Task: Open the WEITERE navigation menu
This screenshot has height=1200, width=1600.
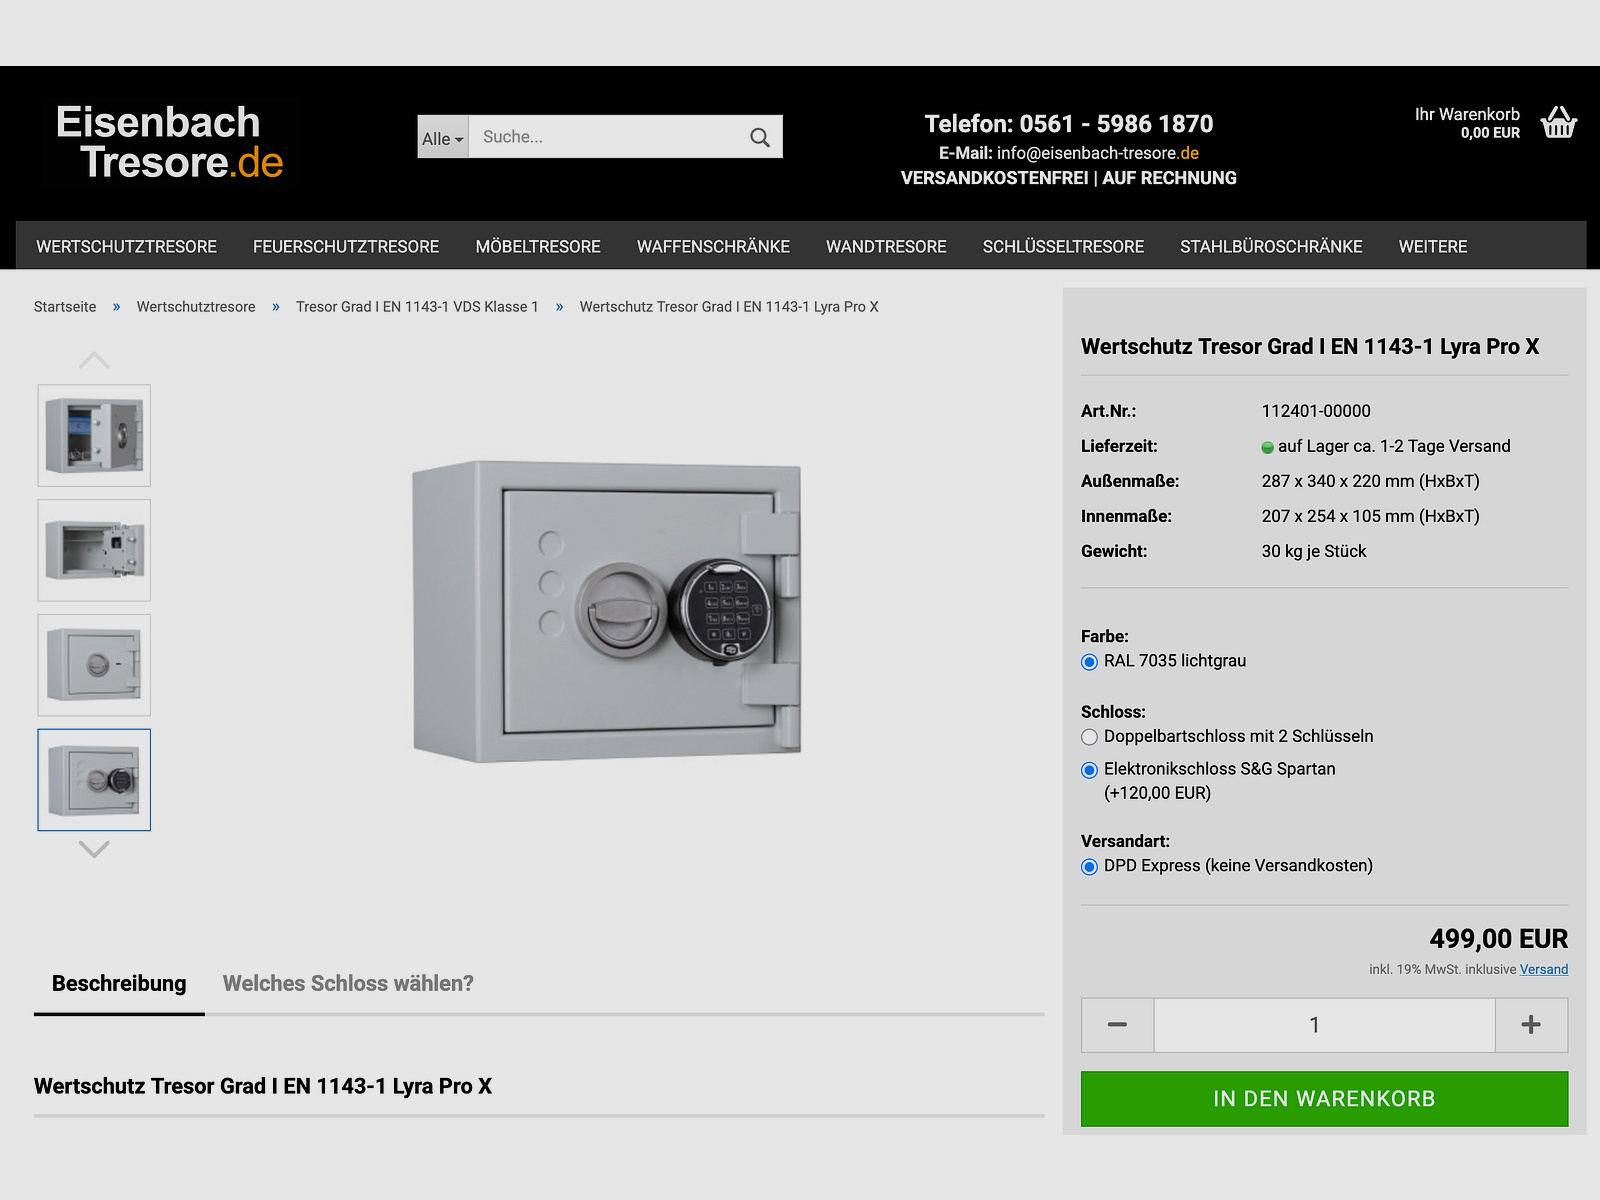Action: pos(1432,247)
